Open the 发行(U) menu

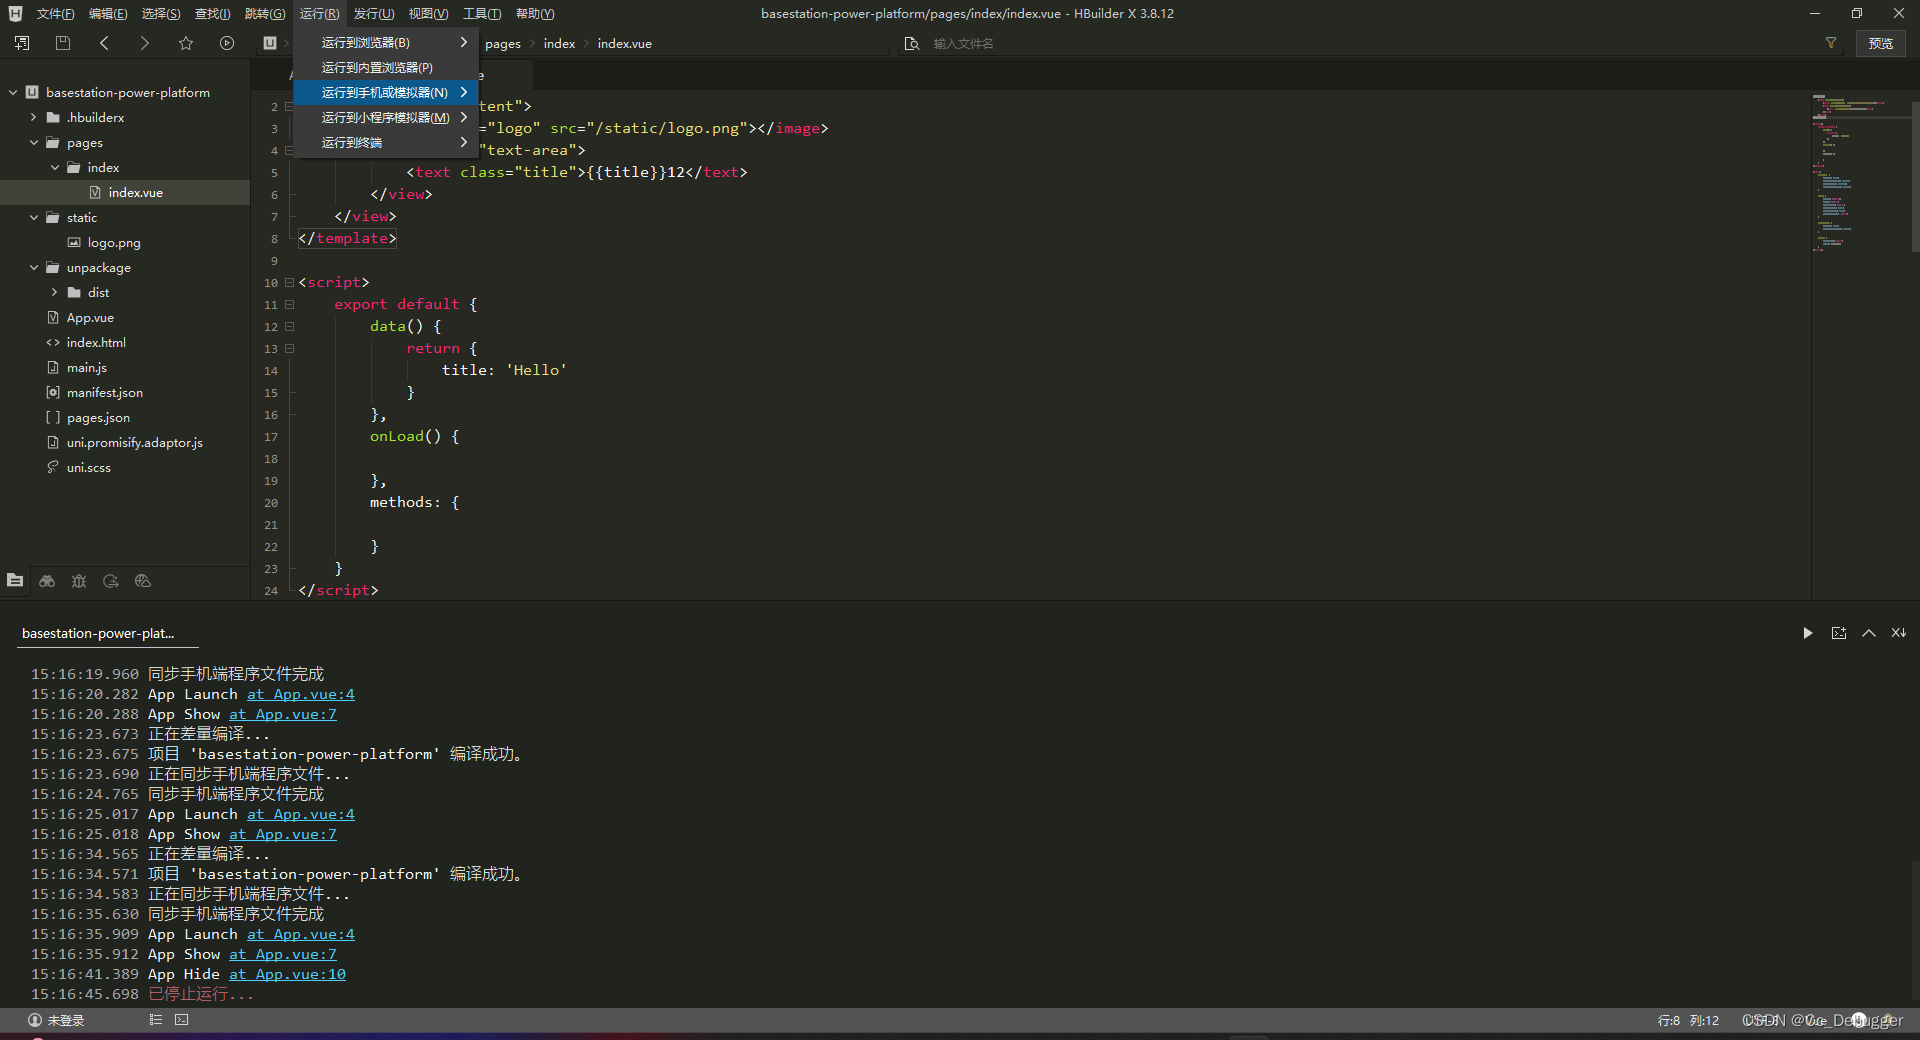click(374, 14)
